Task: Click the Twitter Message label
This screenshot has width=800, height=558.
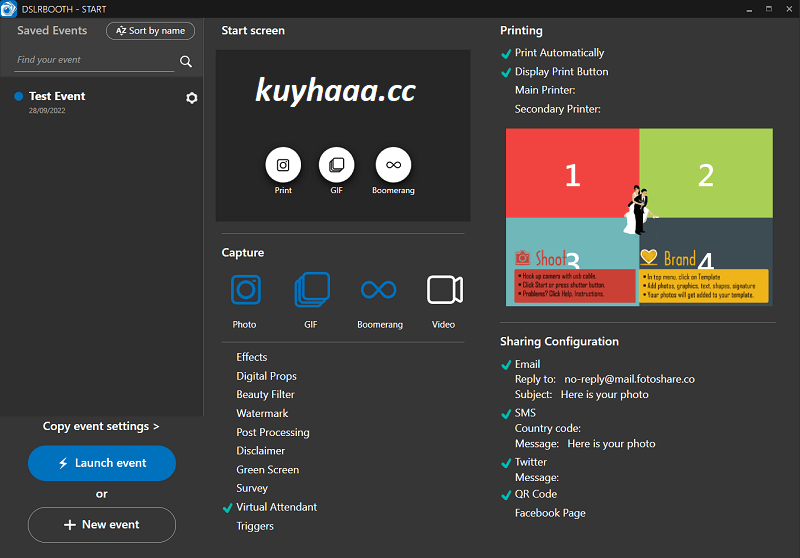Action: tap(537, 477)
